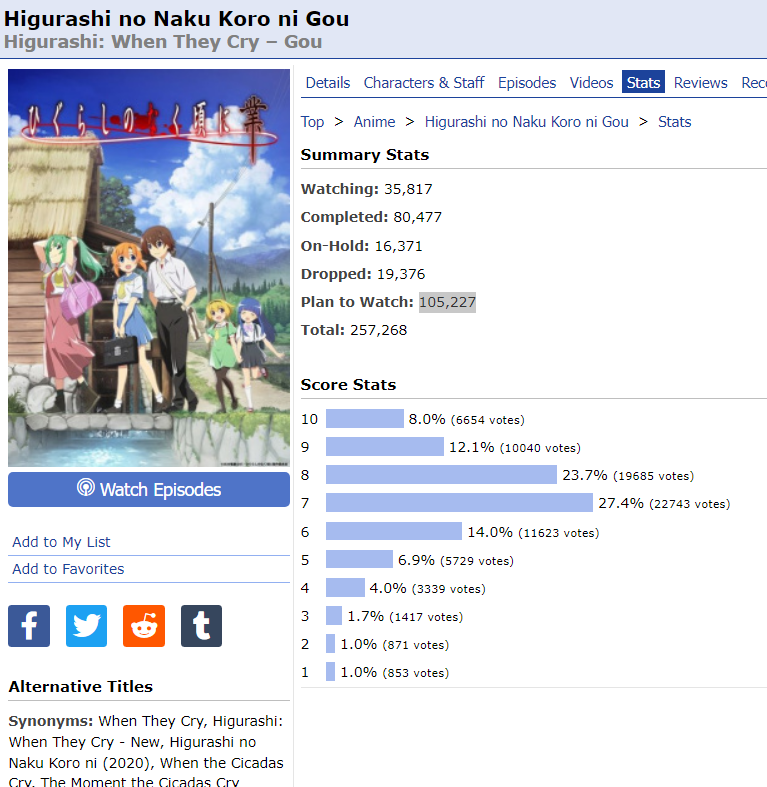This screenshot has height=787, width=767.
Task: Click Add to My List link
Action: pos(61,542)
